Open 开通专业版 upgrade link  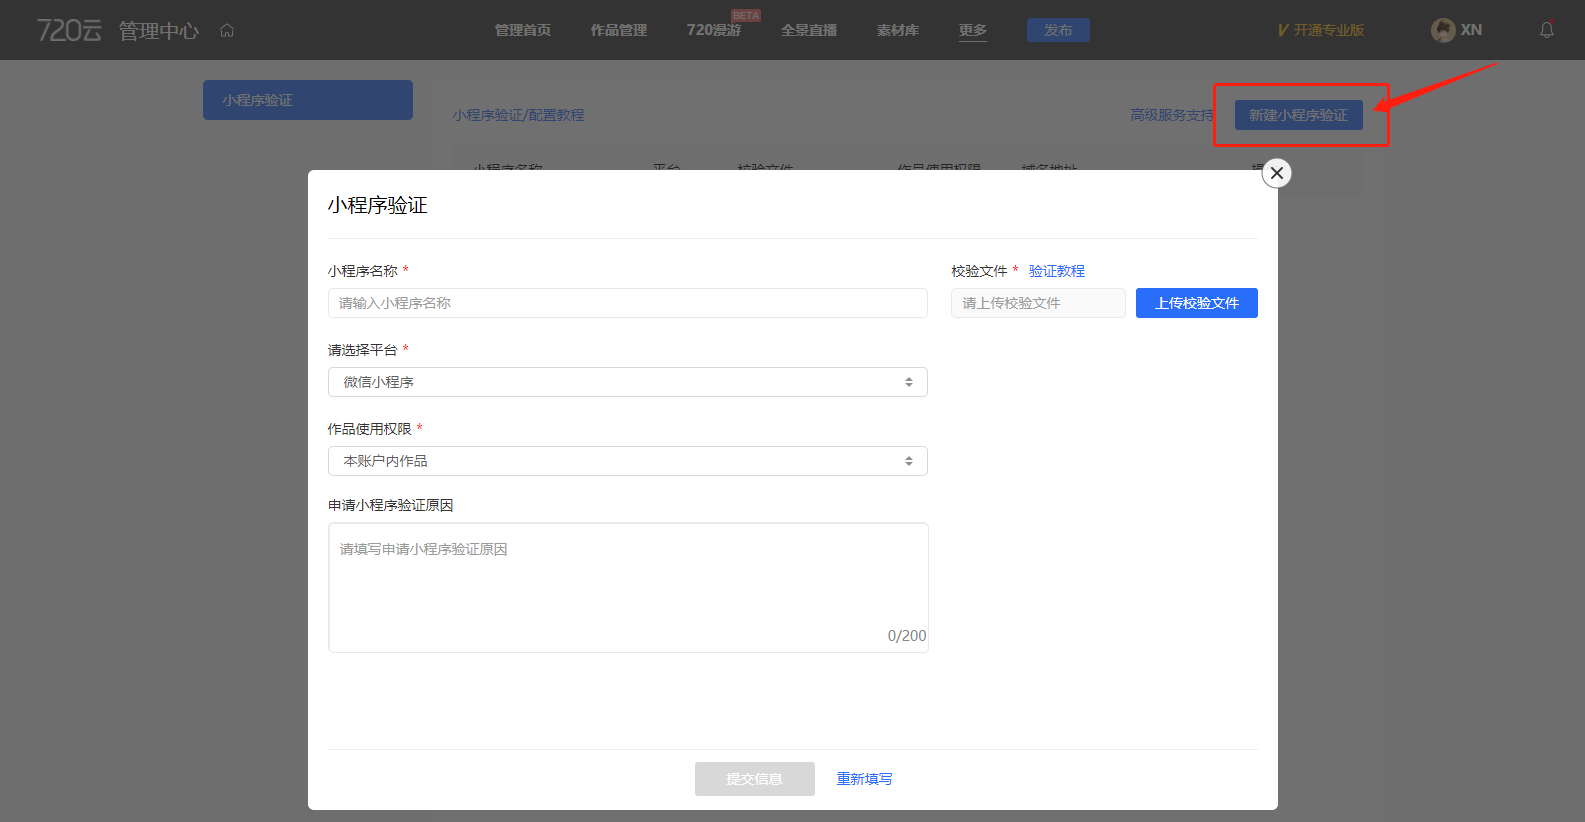(1320, 30)
